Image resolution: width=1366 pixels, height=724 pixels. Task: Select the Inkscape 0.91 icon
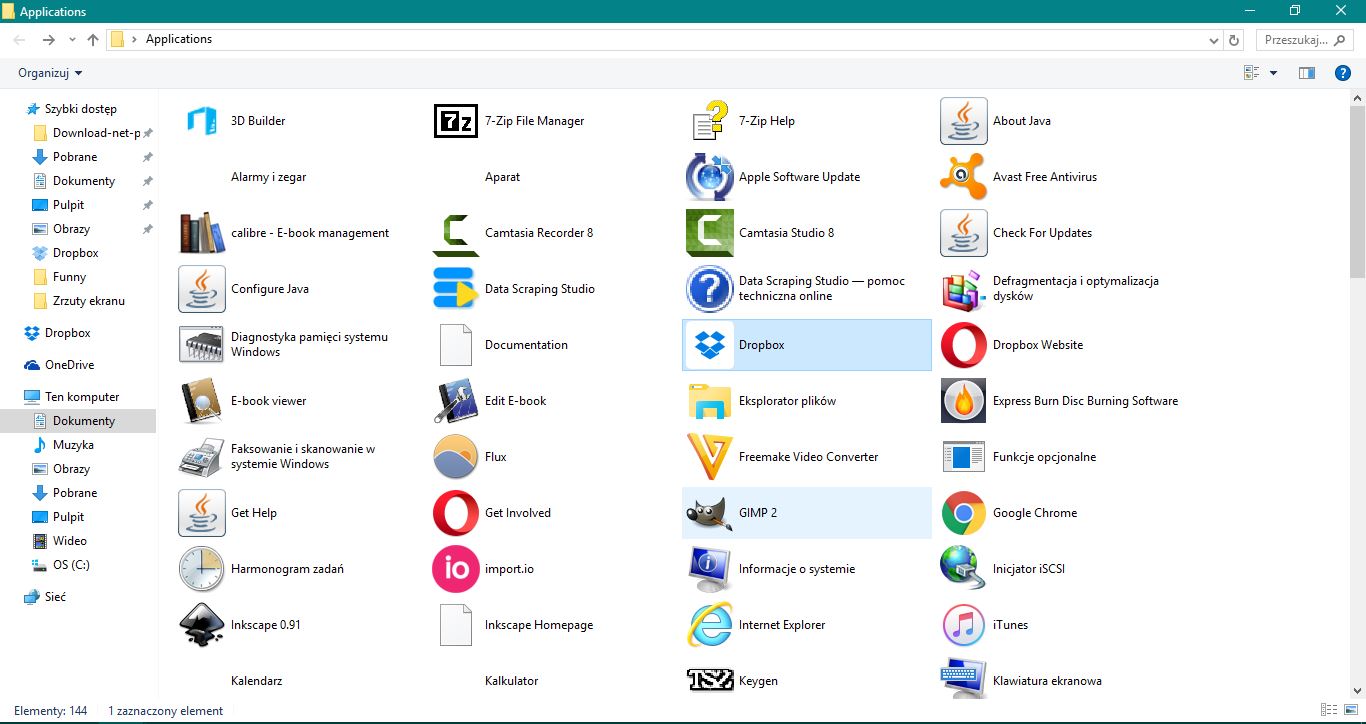coord(202,625)
